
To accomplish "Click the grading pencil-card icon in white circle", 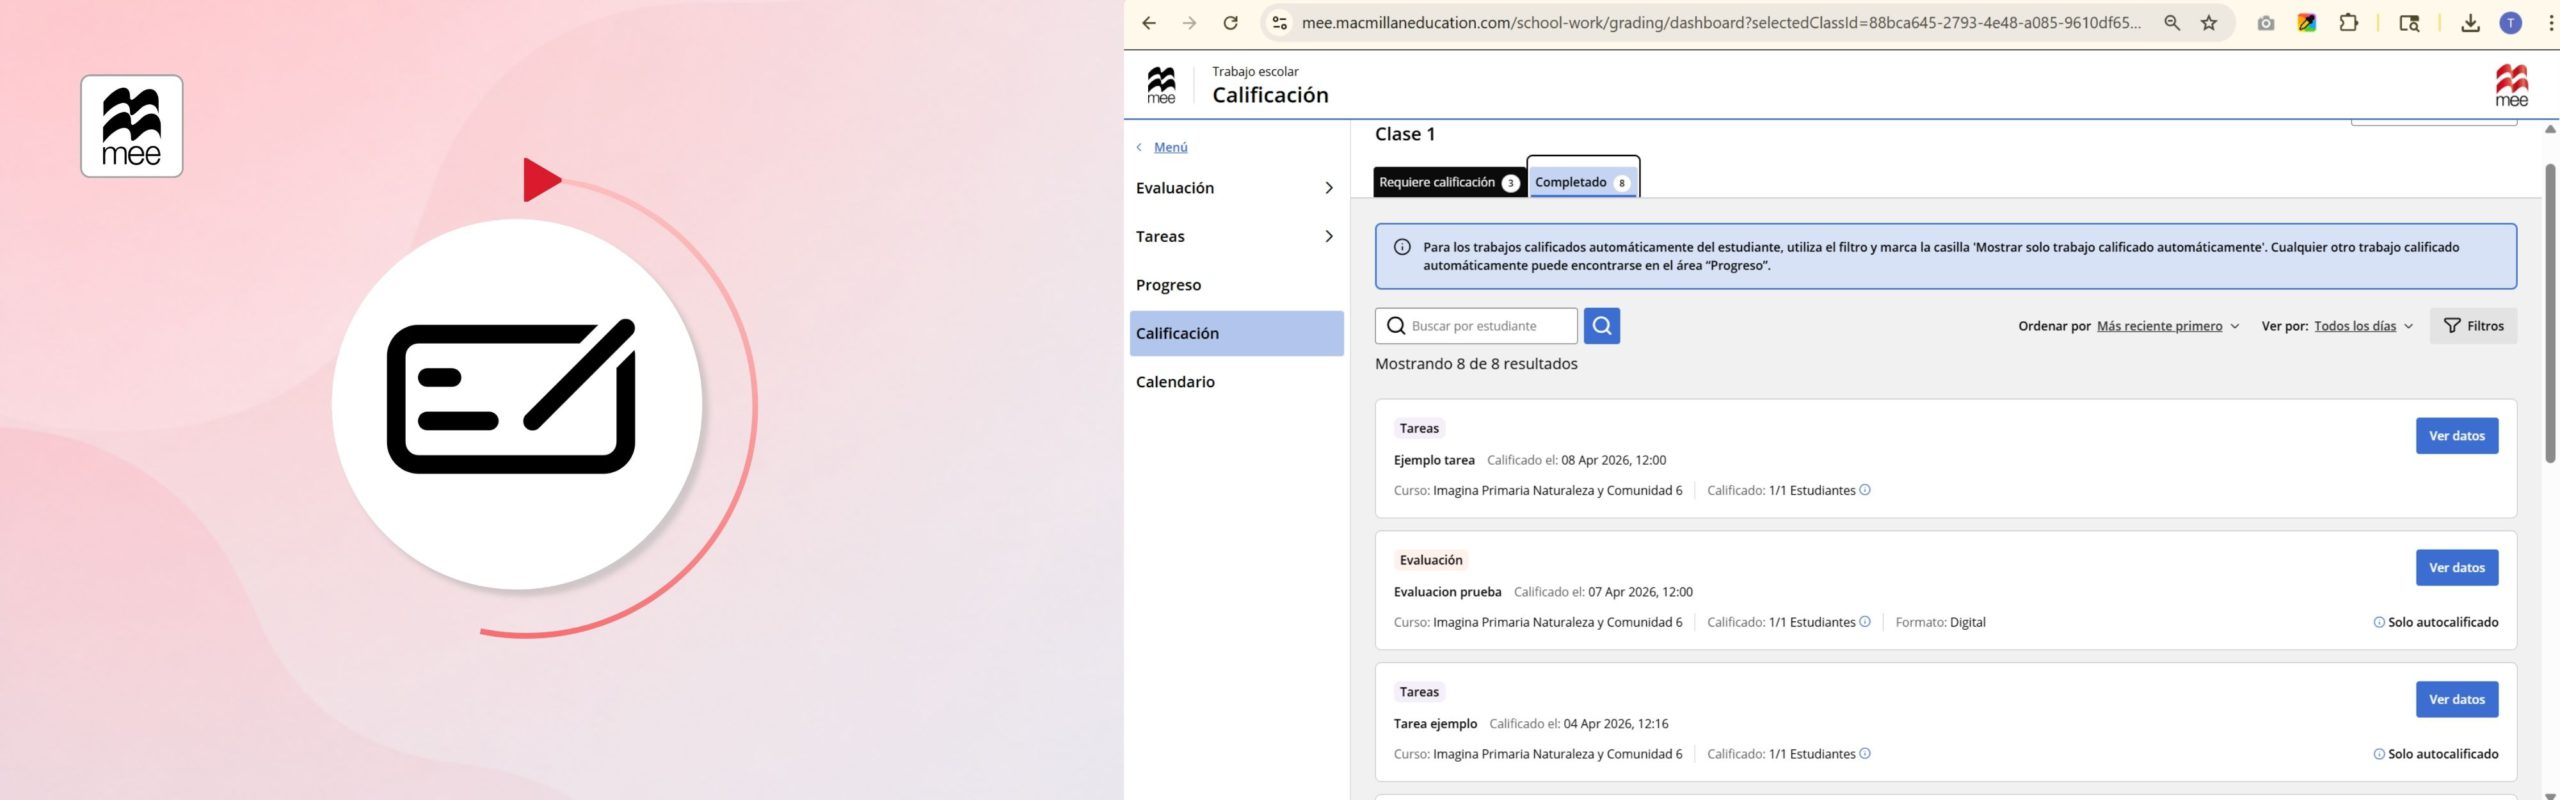I will pos(511,398).
